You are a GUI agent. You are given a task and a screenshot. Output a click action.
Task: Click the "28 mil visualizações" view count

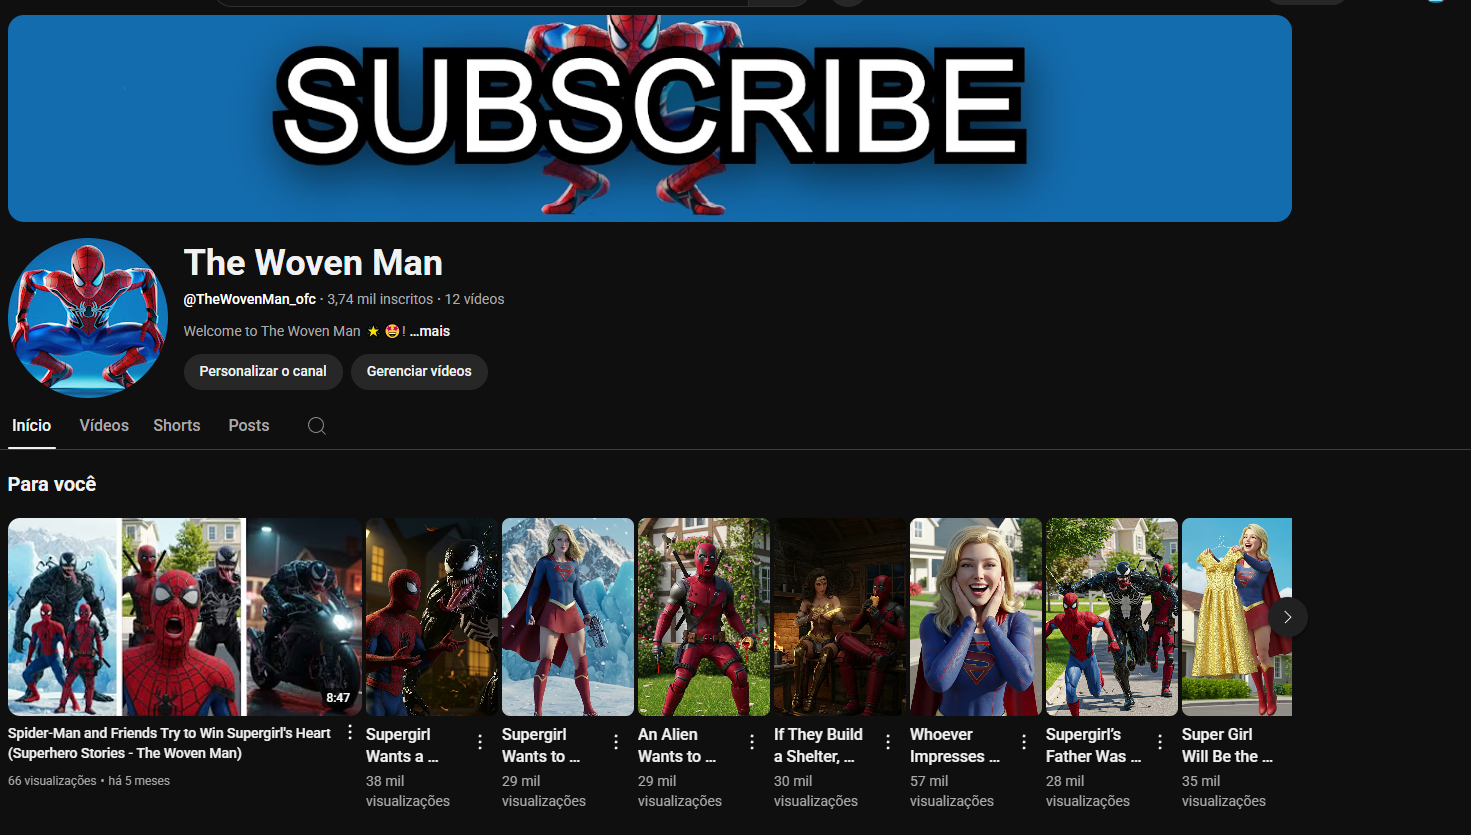pos(1088,791)
